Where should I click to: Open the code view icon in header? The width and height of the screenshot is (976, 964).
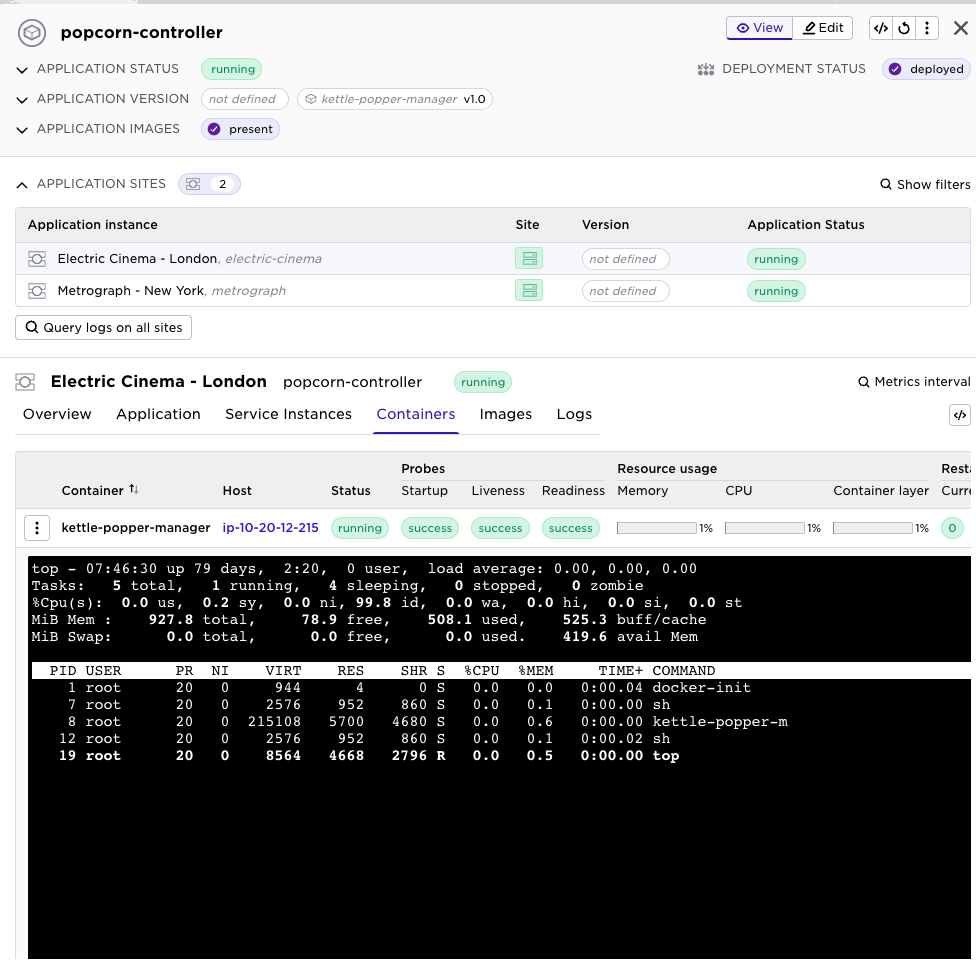click(x=881, y=28)
